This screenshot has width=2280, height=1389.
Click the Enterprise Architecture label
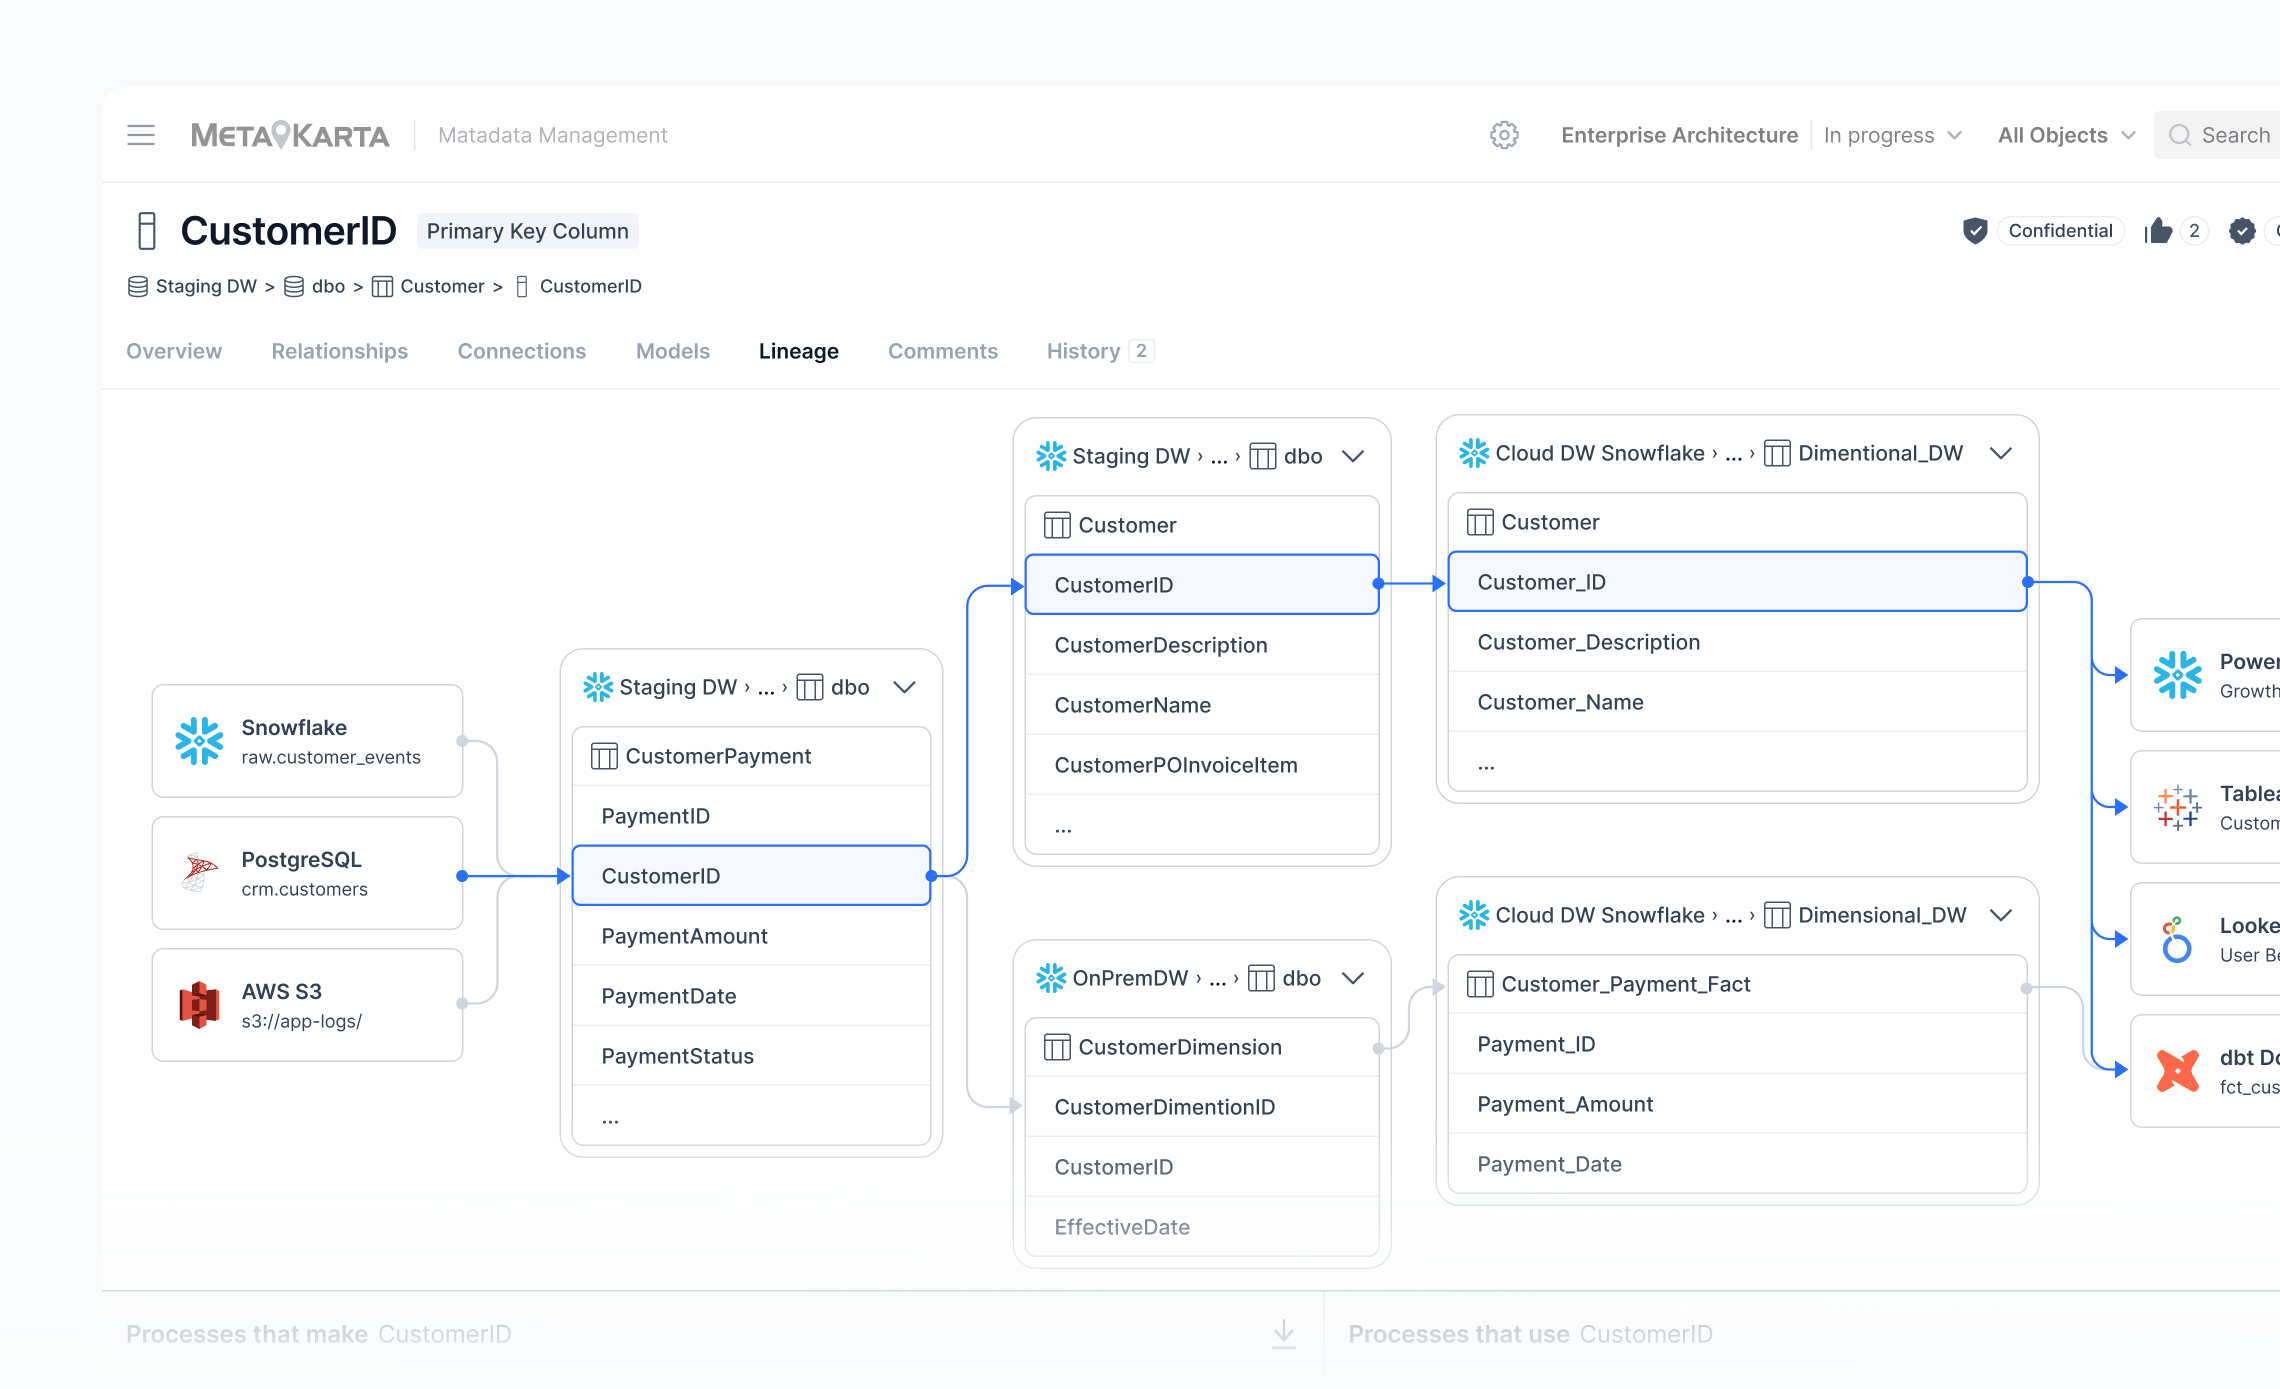click(1680, 135)
